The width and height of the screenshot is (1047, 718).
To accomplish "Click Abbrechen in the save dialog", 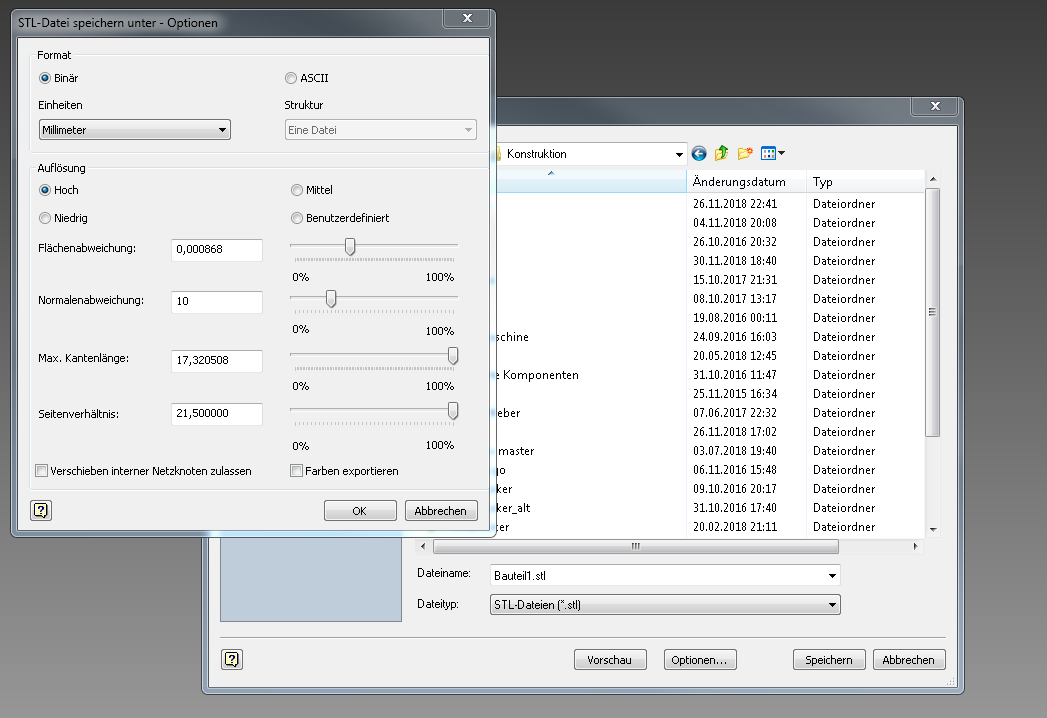I will click(x=908, y=660).
